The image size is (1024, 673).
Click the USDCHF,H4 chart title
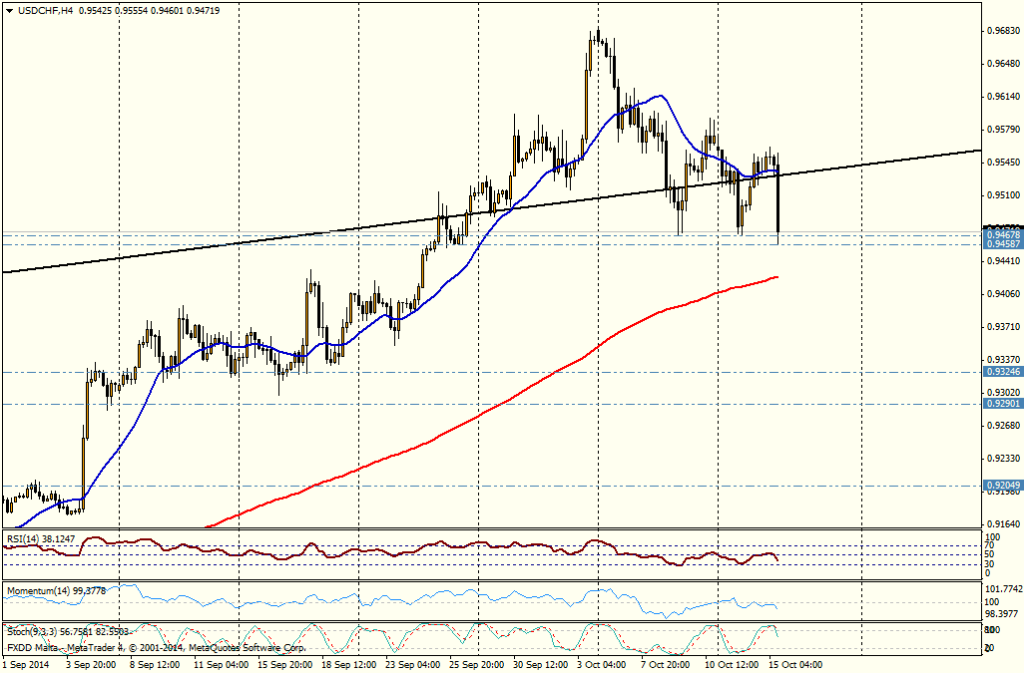point(45,8)
